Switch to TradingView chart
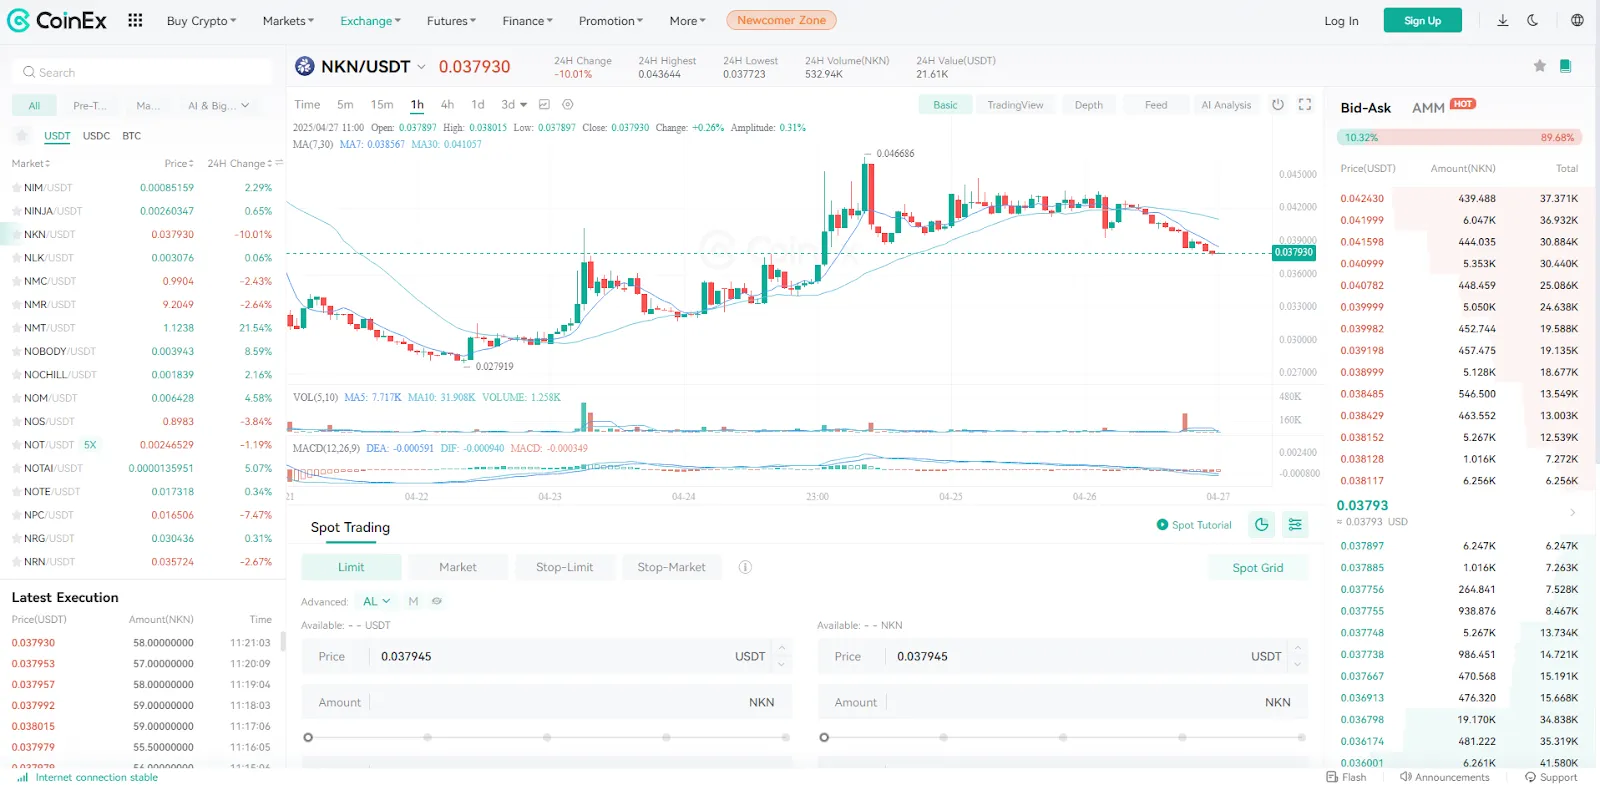1600x785 pixels. tap(1015, 105)
